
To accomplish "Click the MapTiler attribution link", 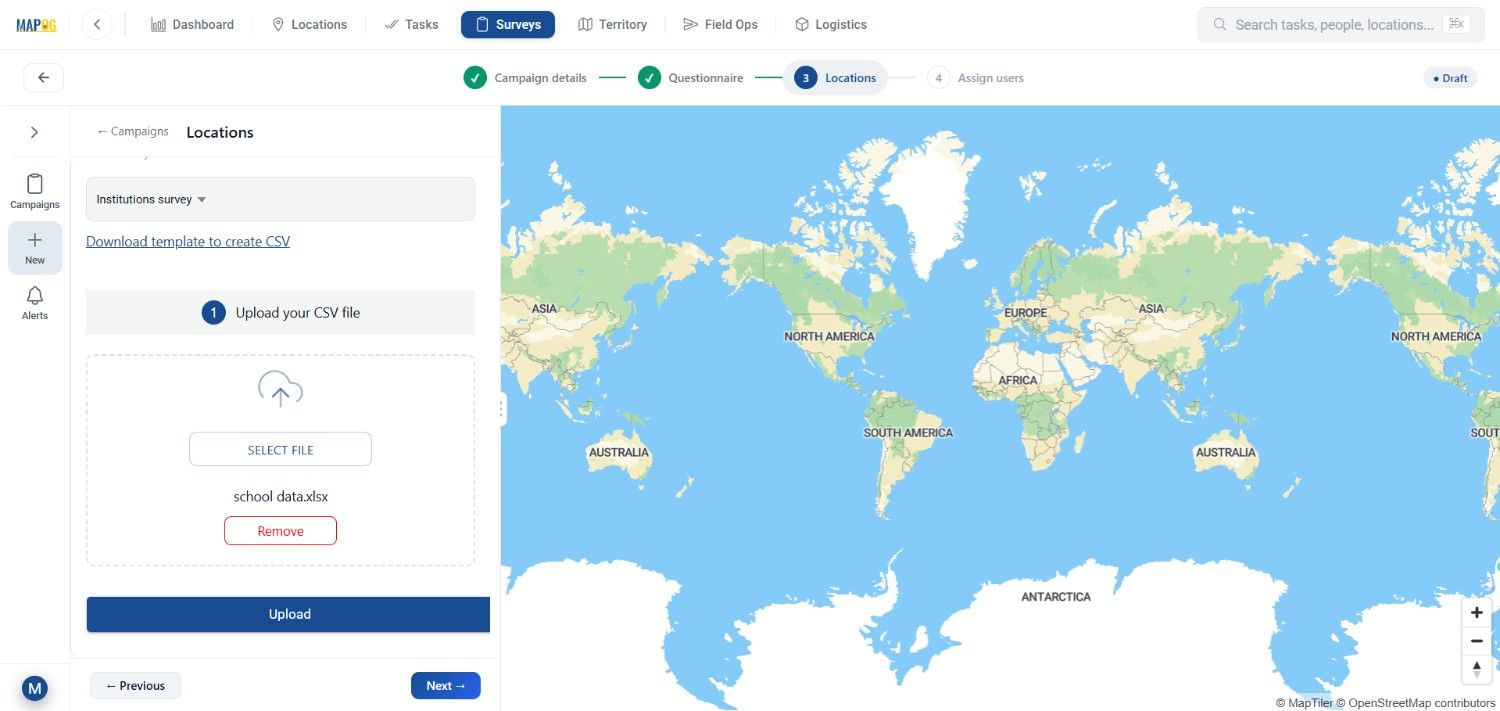I will (1304, 703).
